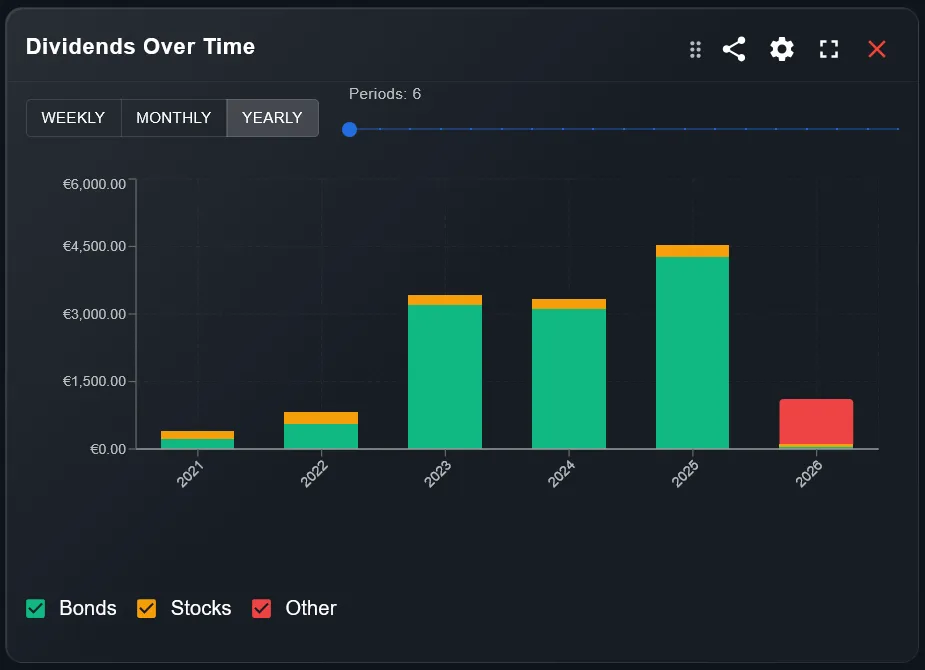Click the Periods: 6 label
Image resolution: width=925 pixels, height=670 pixels.
click(385, 93)
